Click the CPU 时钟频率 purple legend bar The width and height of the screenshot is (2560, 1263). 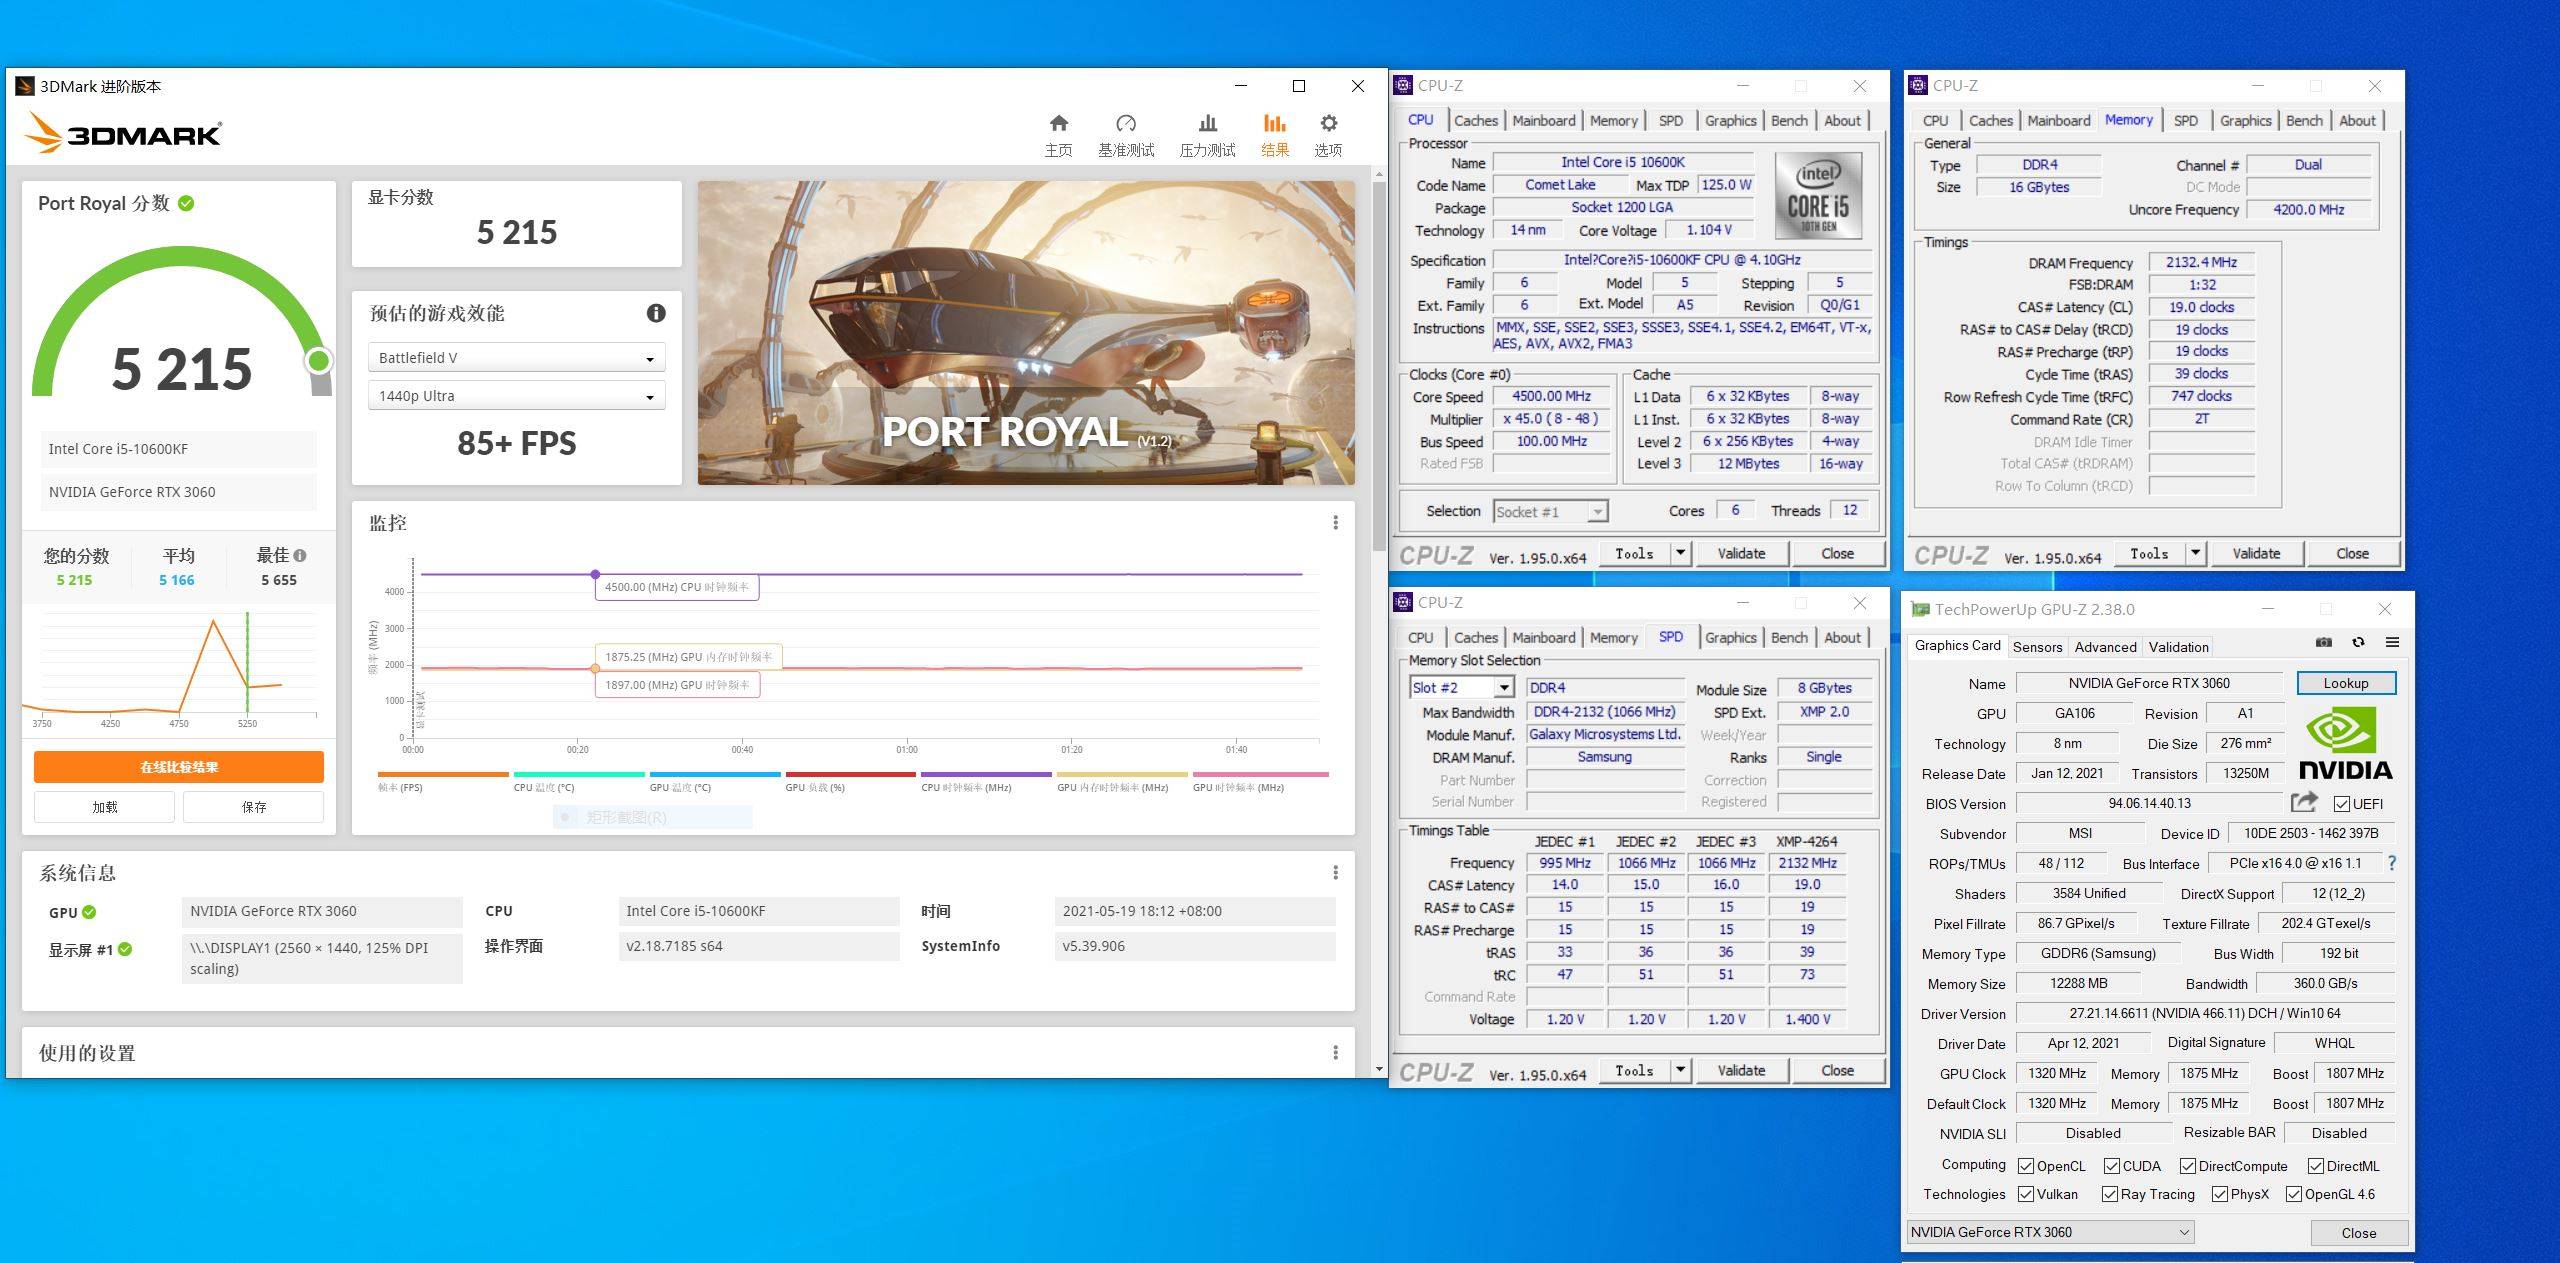986,774
